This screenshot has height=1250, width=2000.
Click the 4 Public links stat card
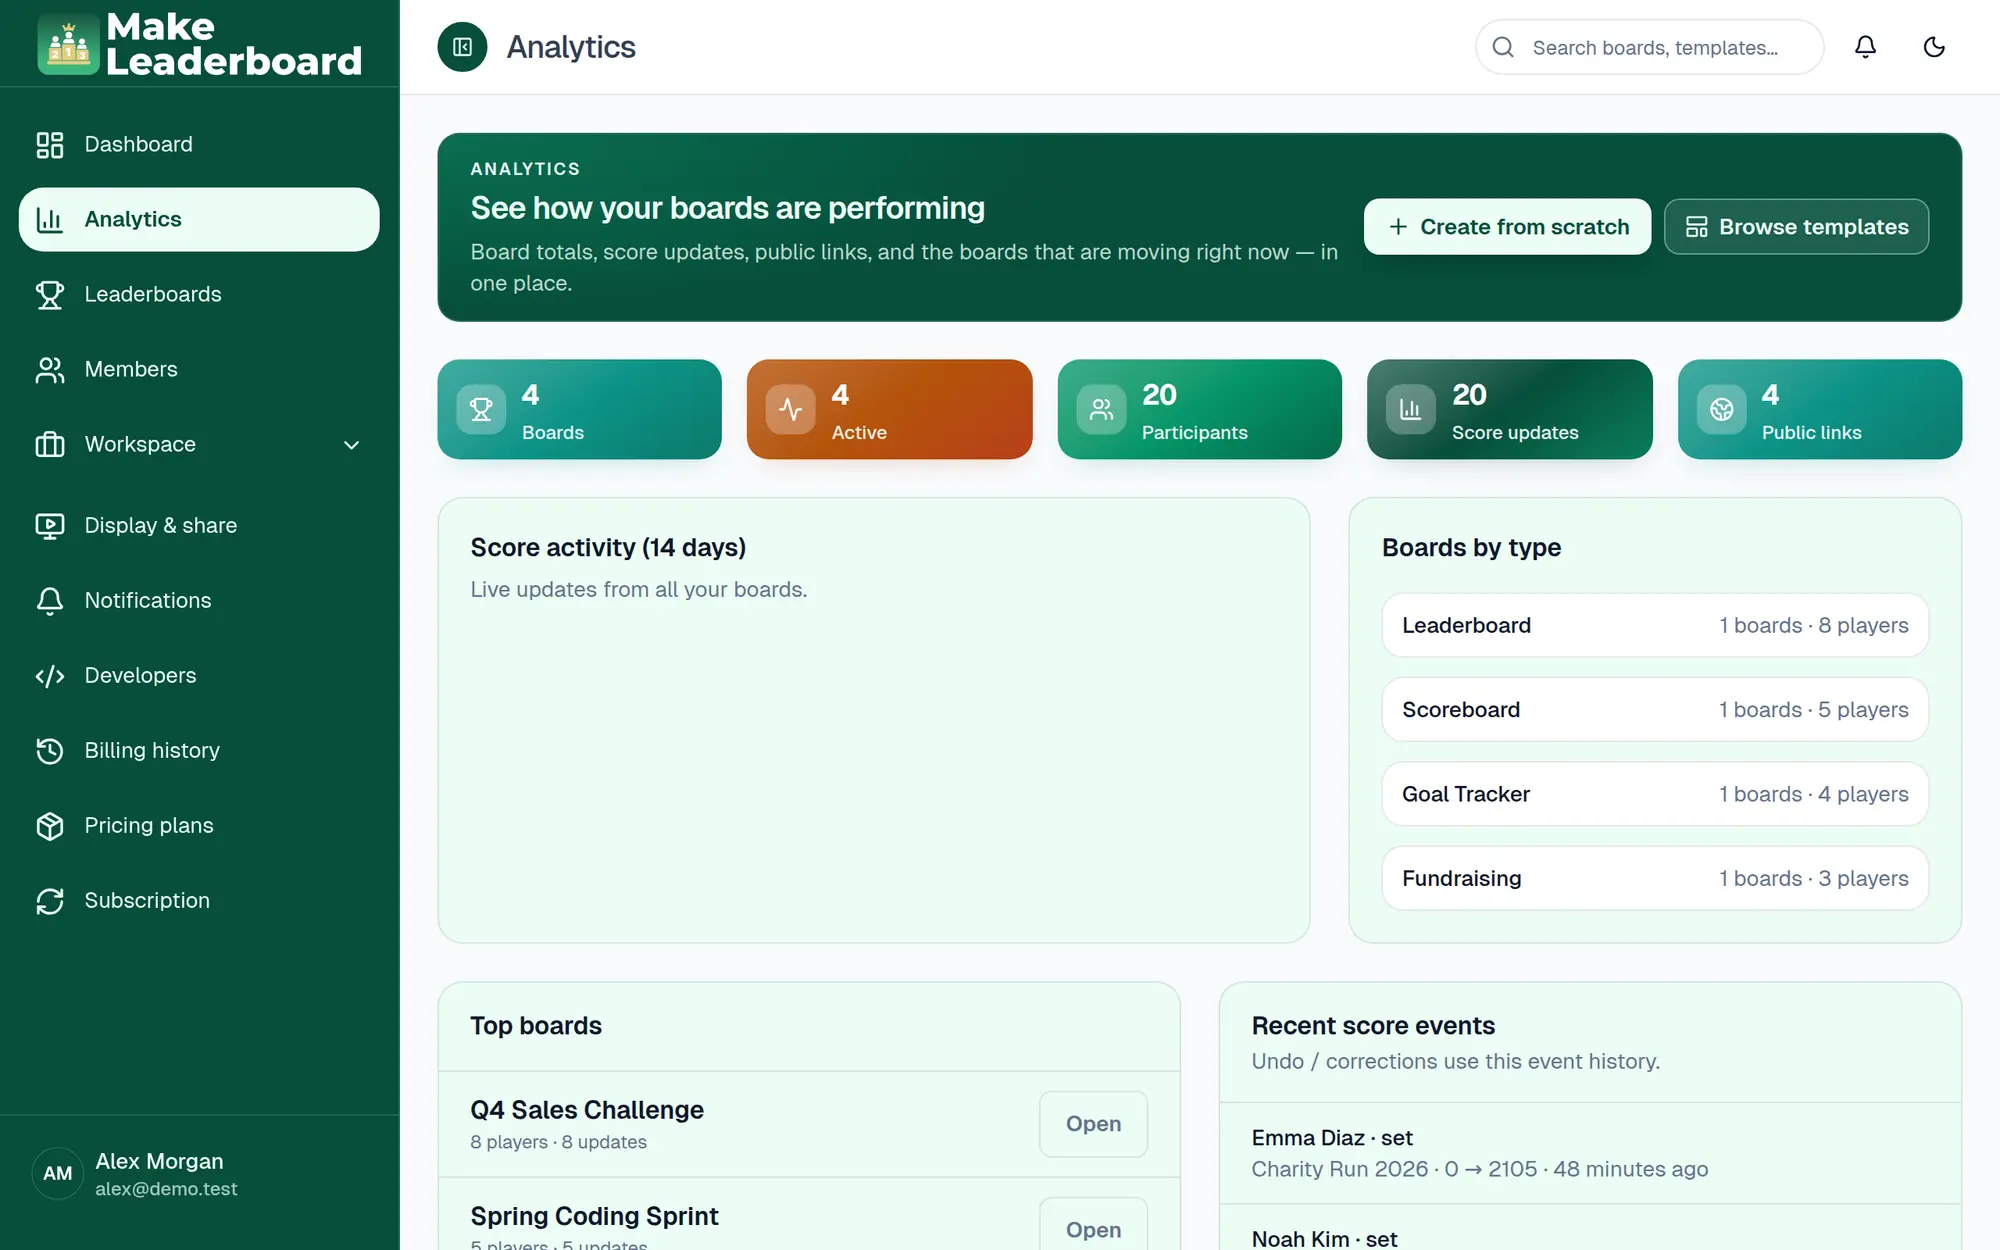1819,410
